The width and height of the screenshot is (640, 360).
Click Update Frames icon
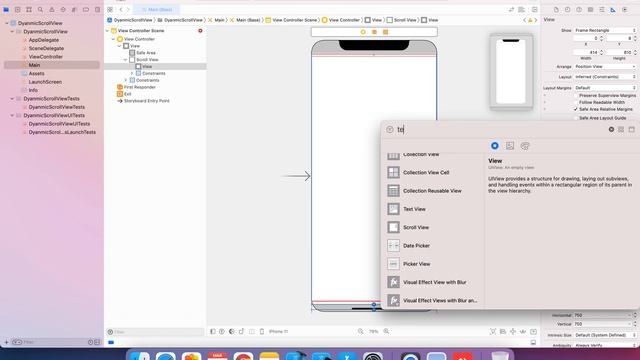tap(493, 331)
